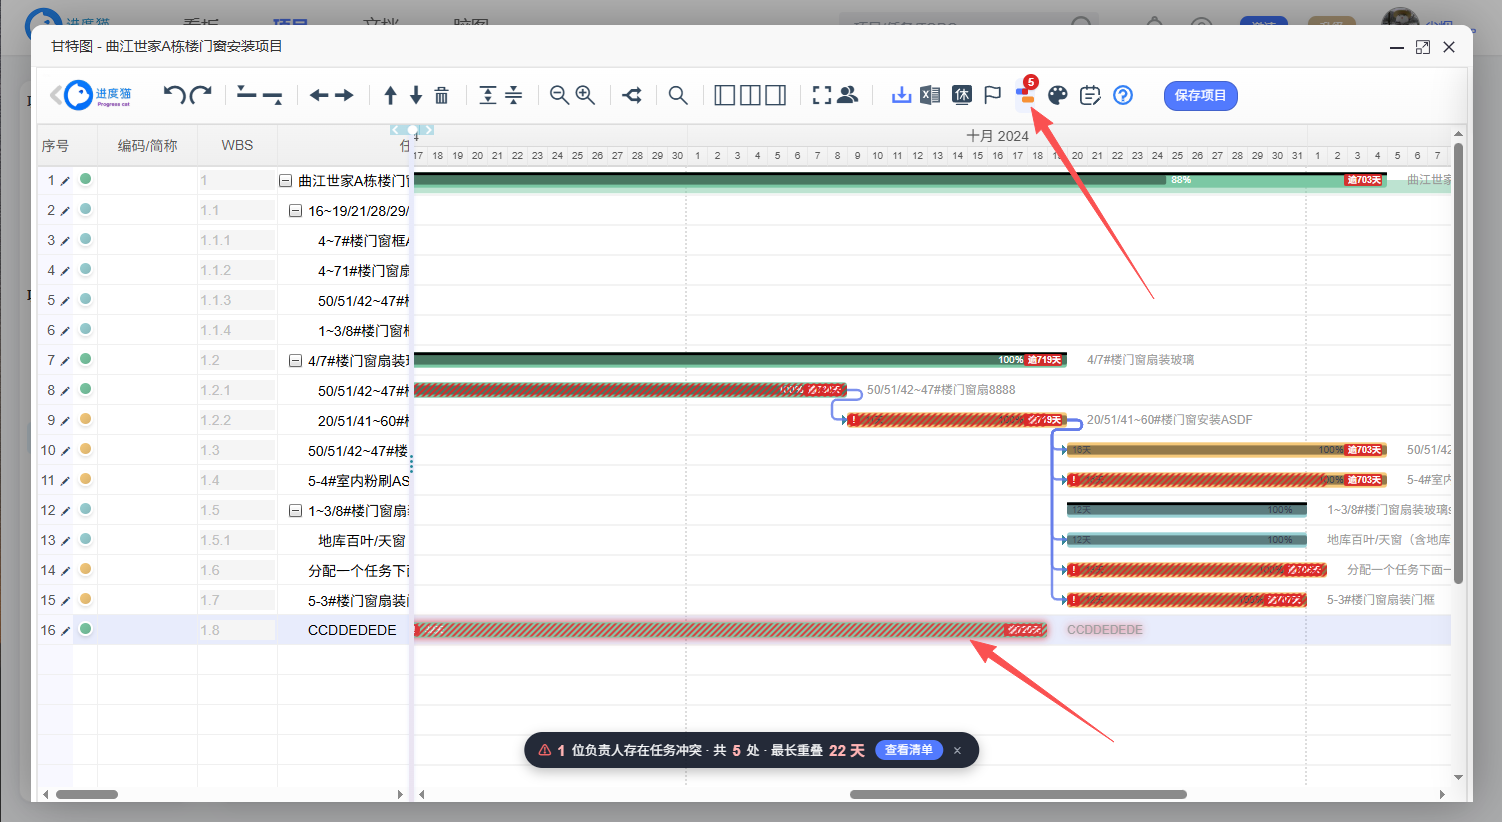Screen dimensions: 1502x822
Task: Redo the last undone action
Action: coord(201,95)
